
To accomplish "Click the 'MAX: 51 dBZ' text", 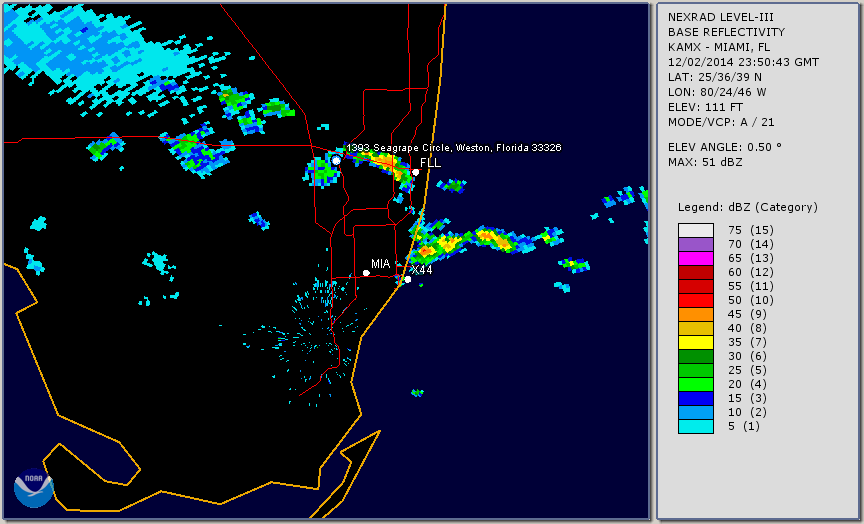I will tap(705, 162).
